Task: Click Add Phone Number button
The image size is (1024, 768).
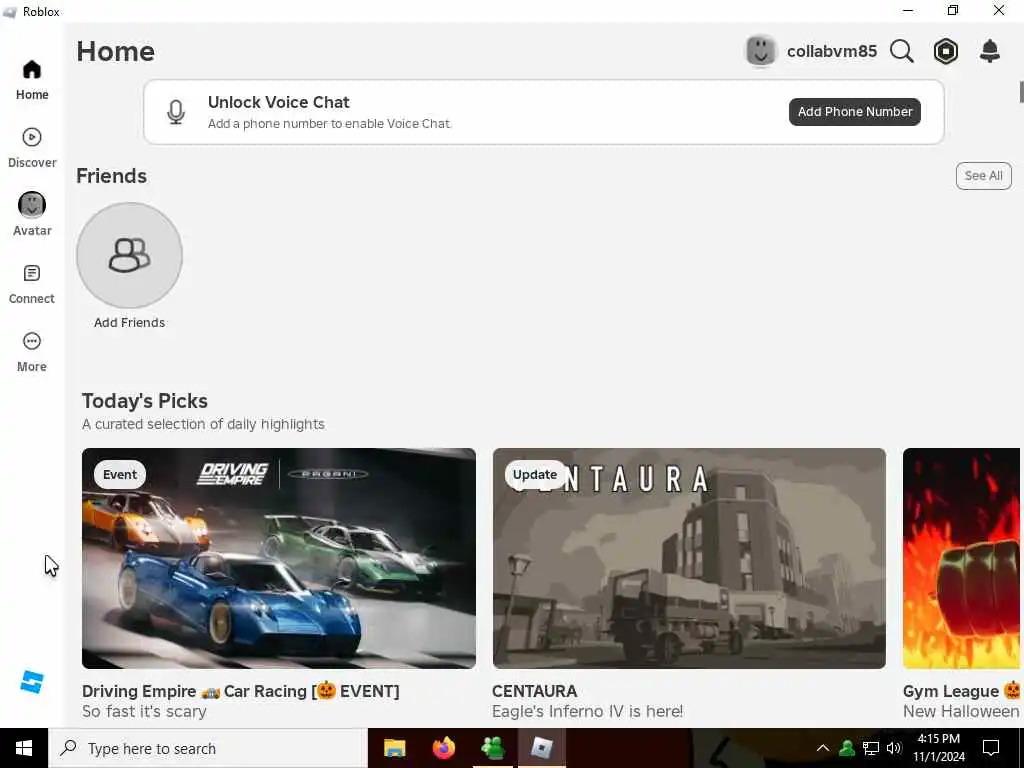Action: (855, 112)
